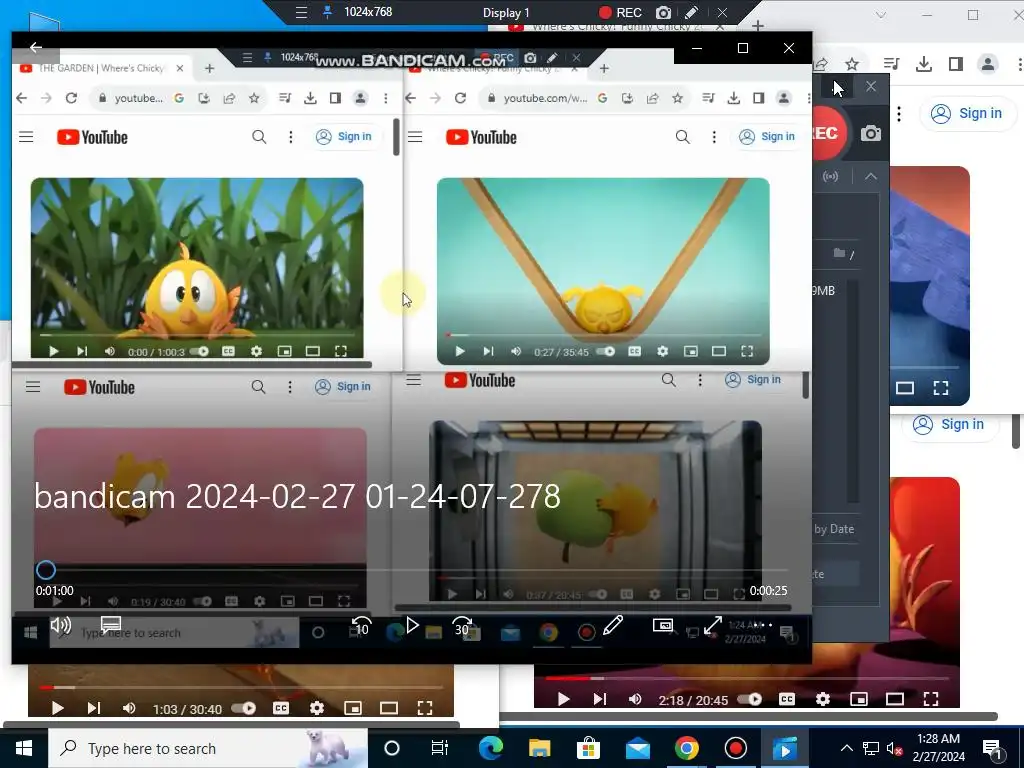Open the hamburger menu in the top remote toolbar
Viewport: 1024px width, 768px height.
coord(301,12)
